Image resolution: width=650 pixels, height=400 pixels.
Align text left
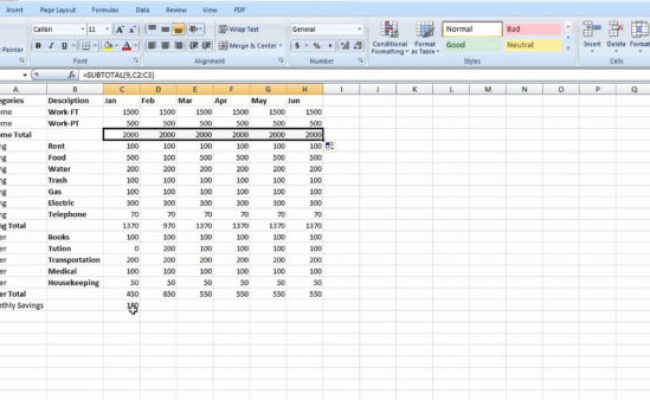click(x=152, y=46)
